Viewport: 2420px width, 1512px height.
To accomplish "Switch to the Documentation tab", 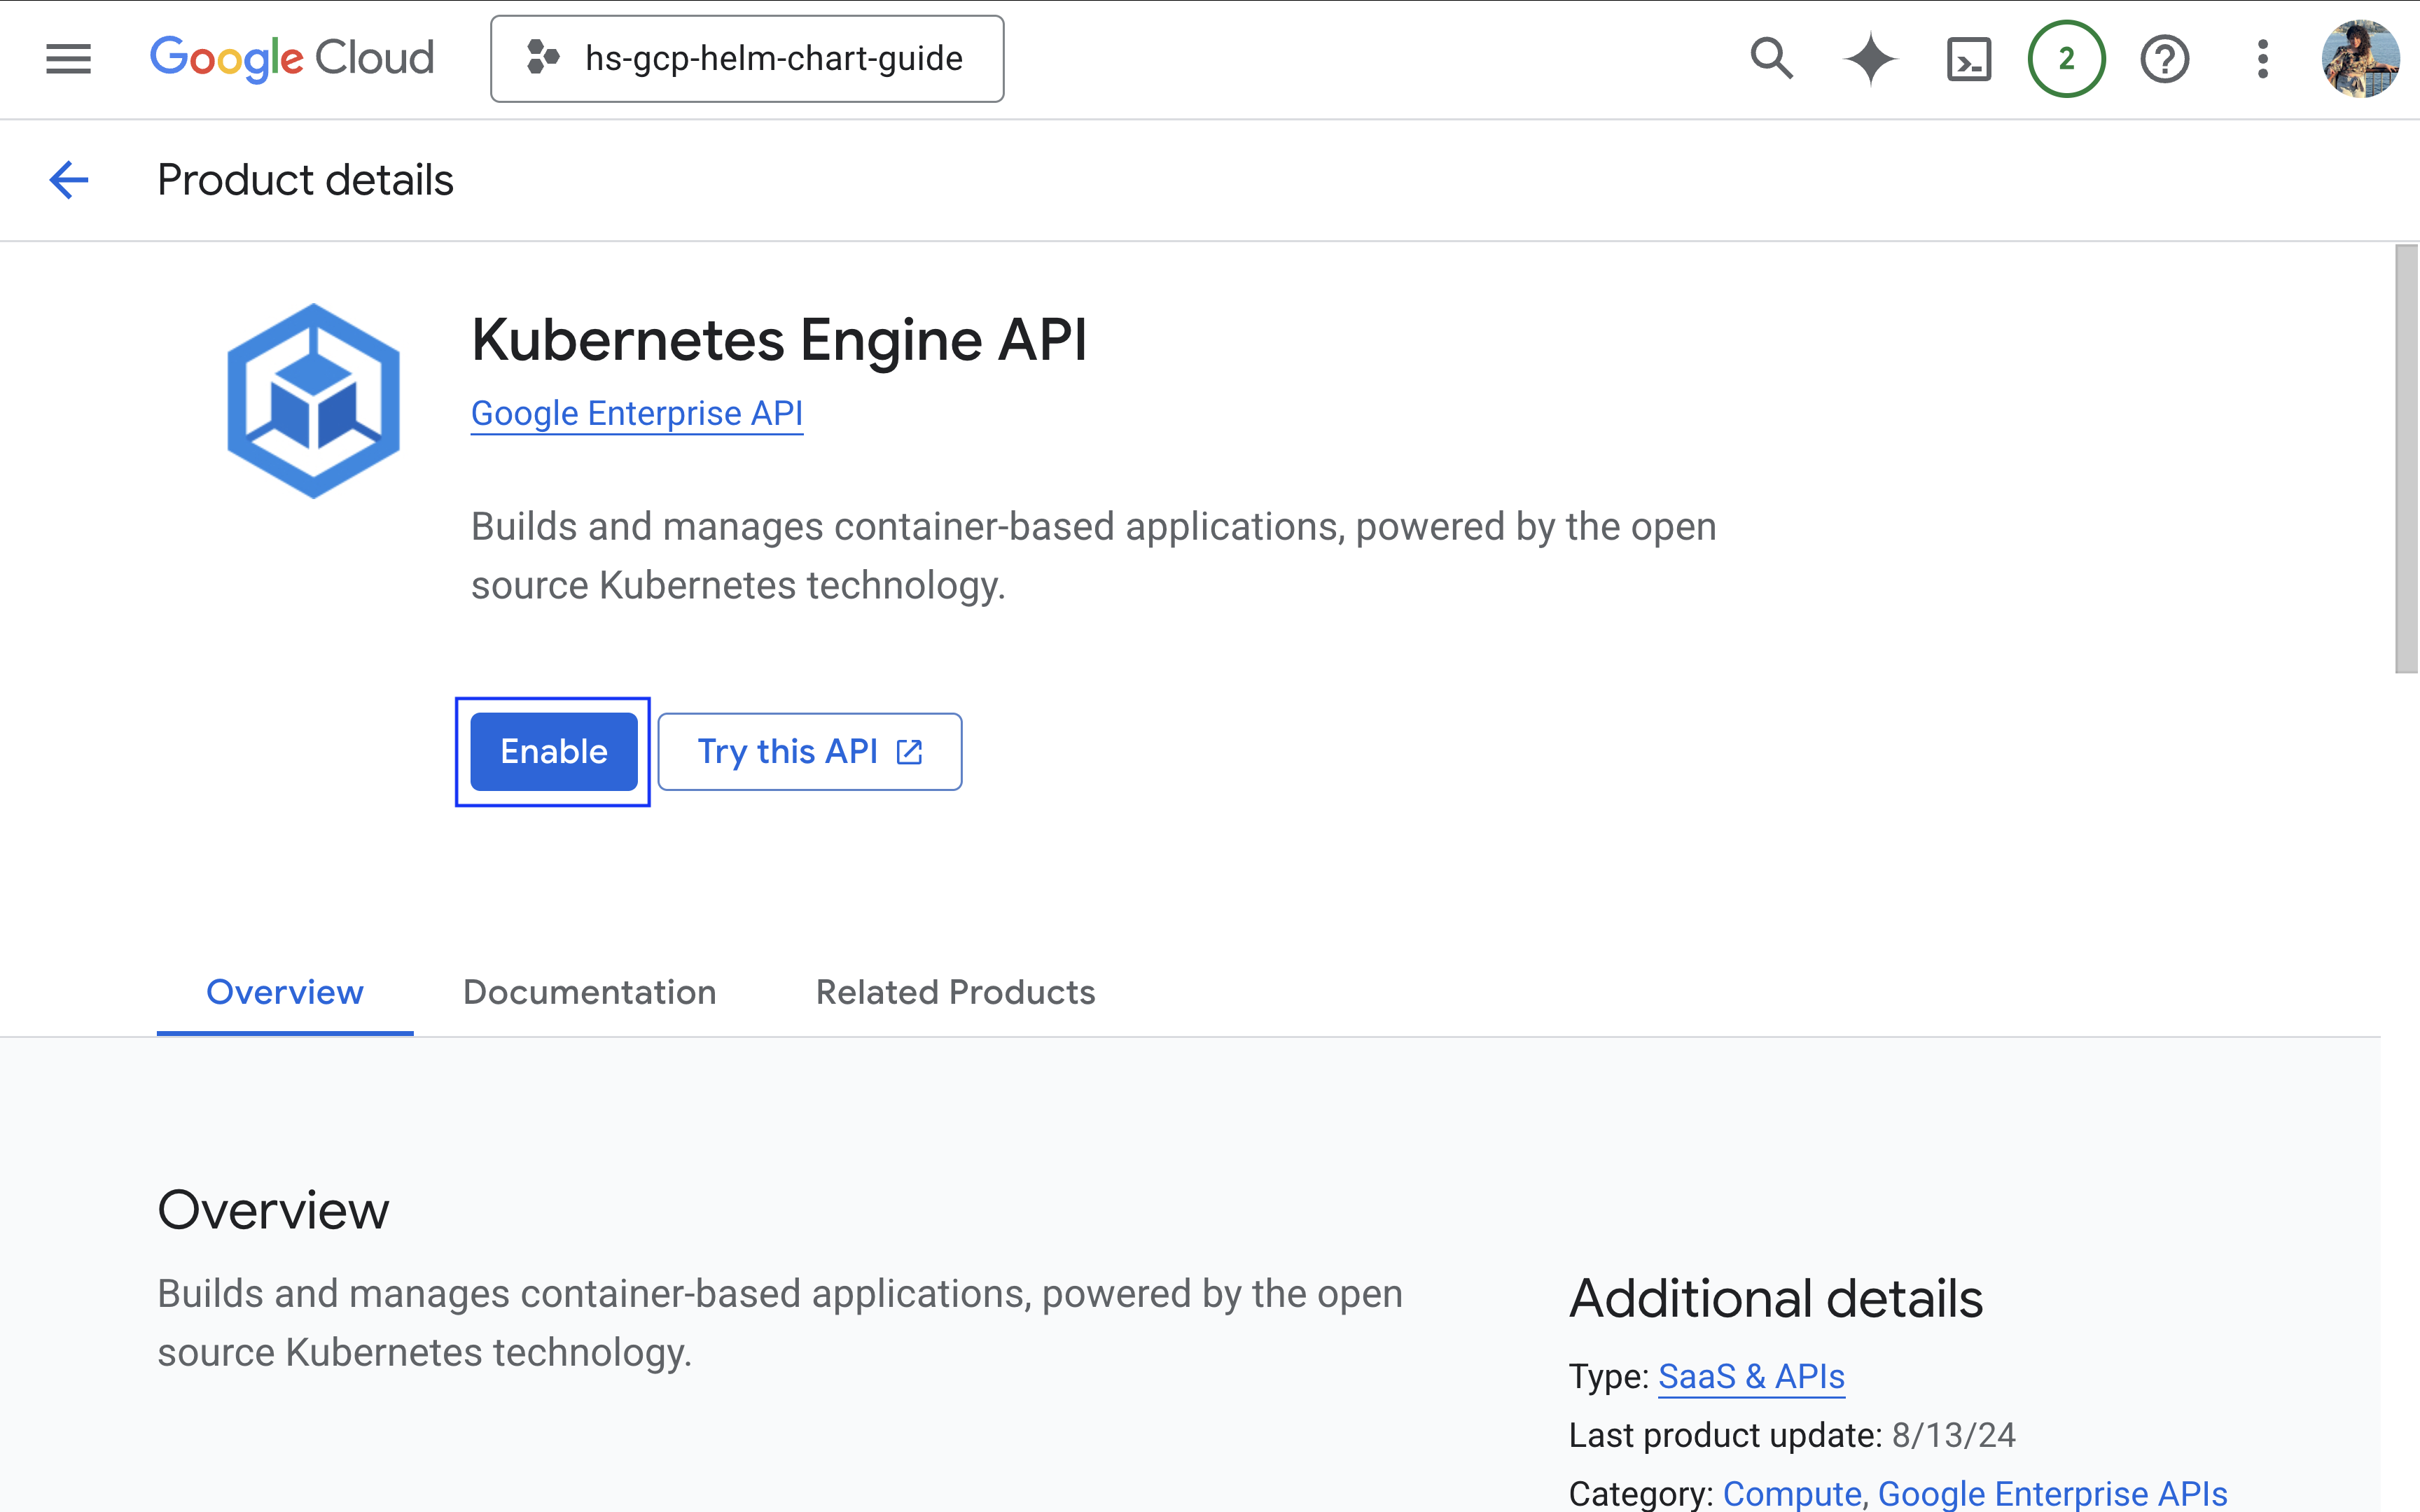I will [x=589, y=992].
